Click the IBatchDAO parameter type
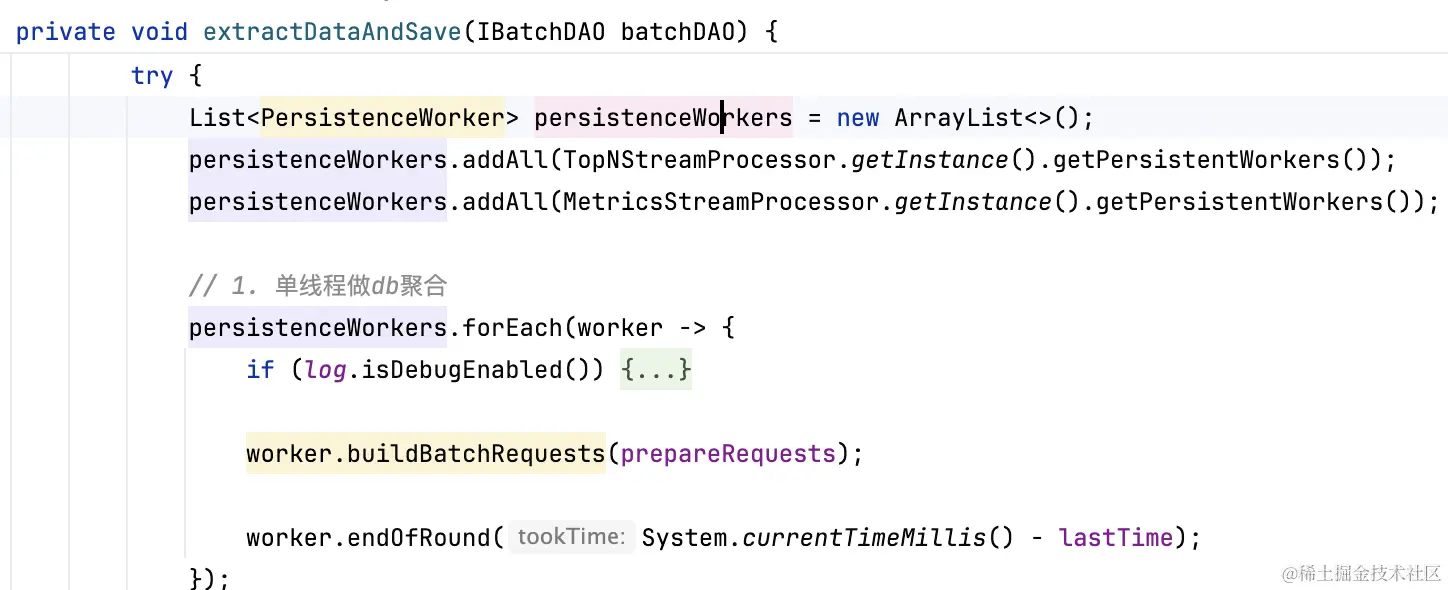The height and width of the screenshot is (590, 1448). [x=541, y=32]
